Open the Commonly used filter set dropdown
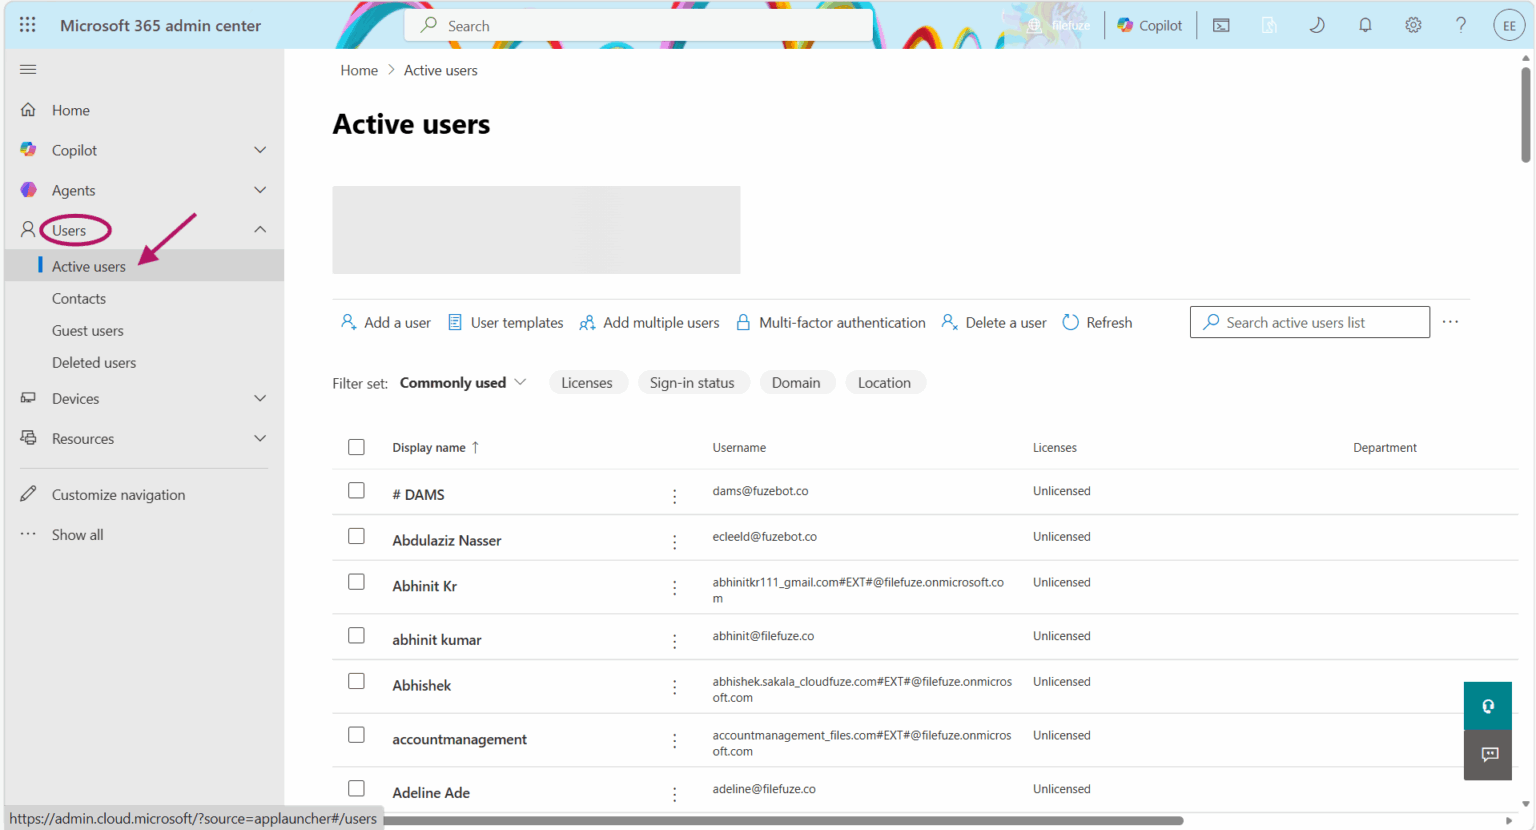 click(463, 382)
